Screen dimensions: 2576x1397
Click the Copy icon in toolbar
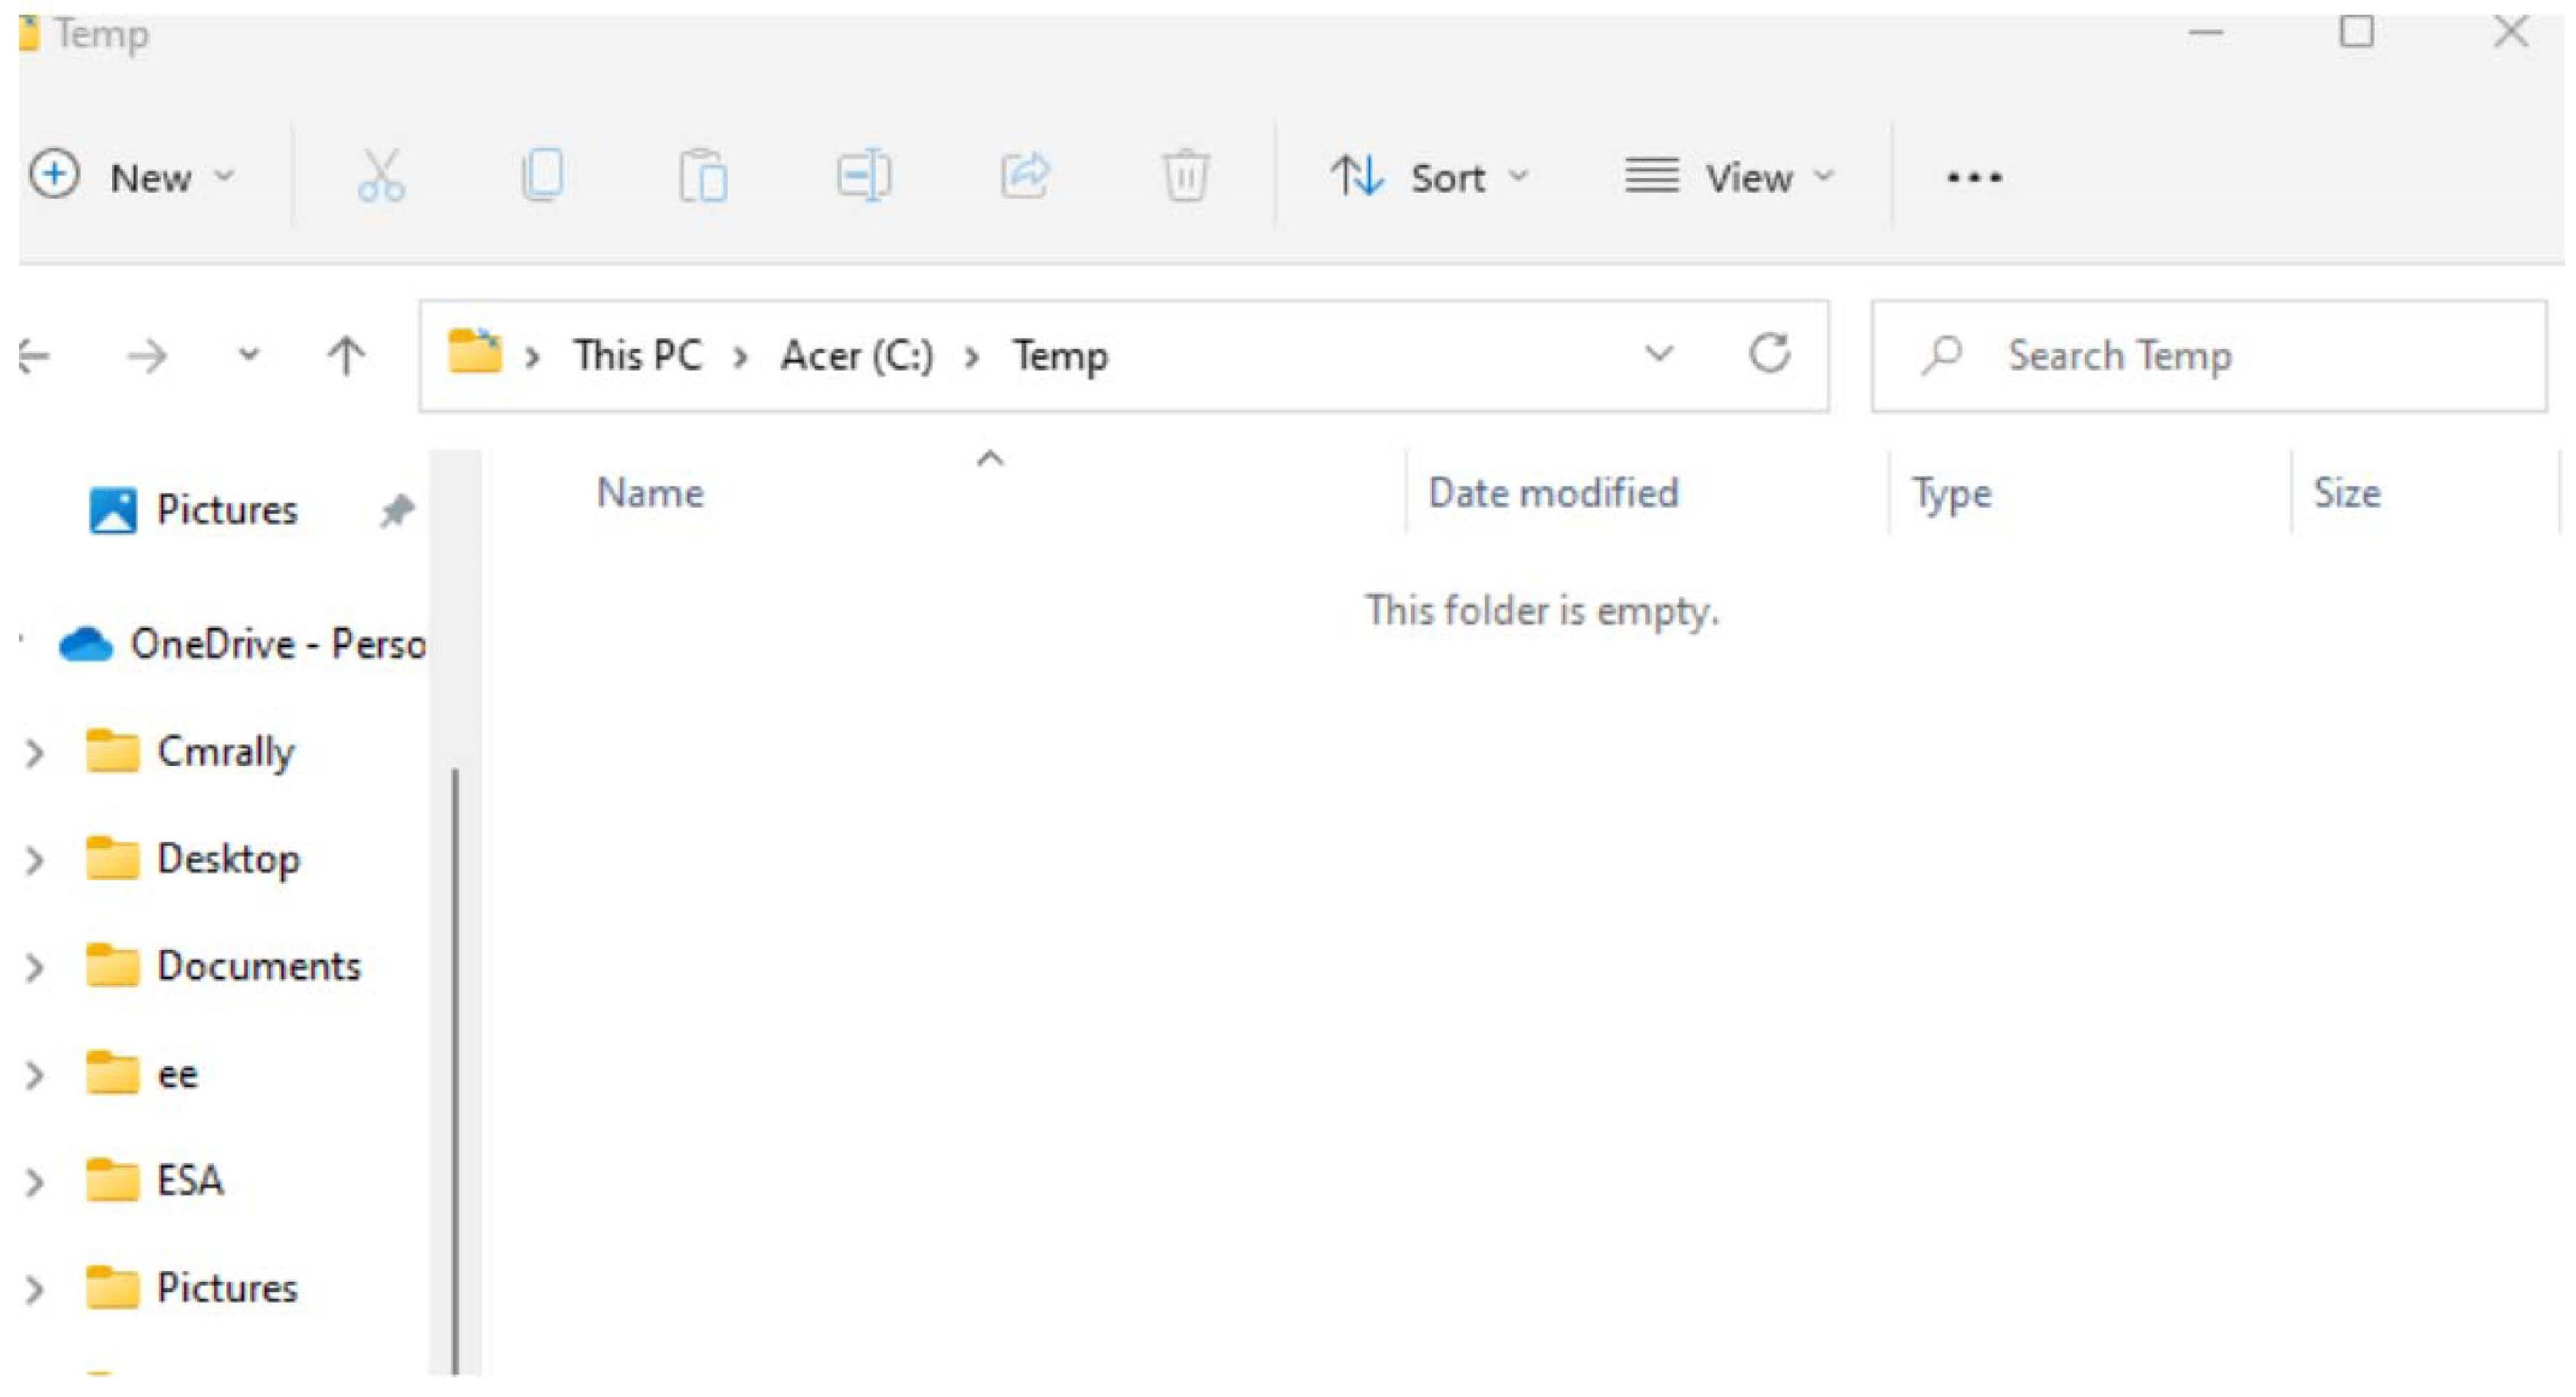coord(543,177)
